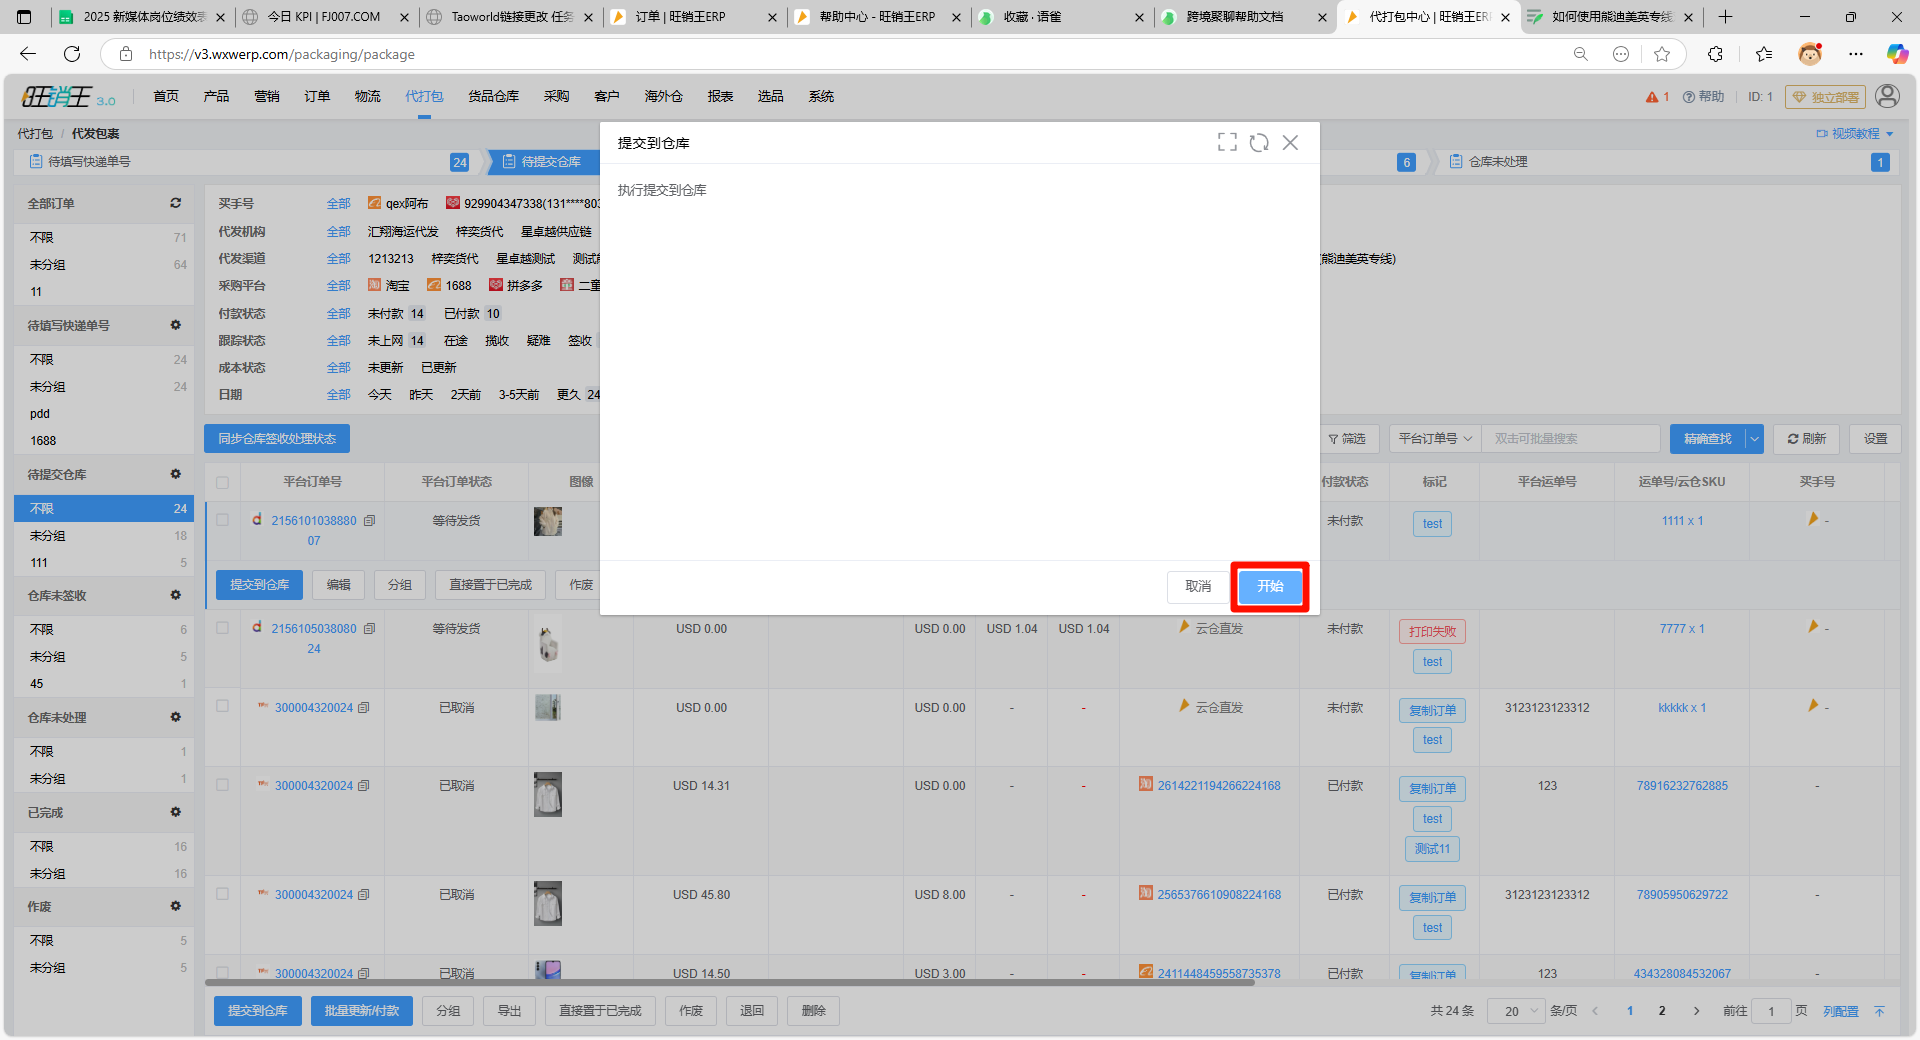Open 待填写快递单号 group settings gear

(175, 325)
